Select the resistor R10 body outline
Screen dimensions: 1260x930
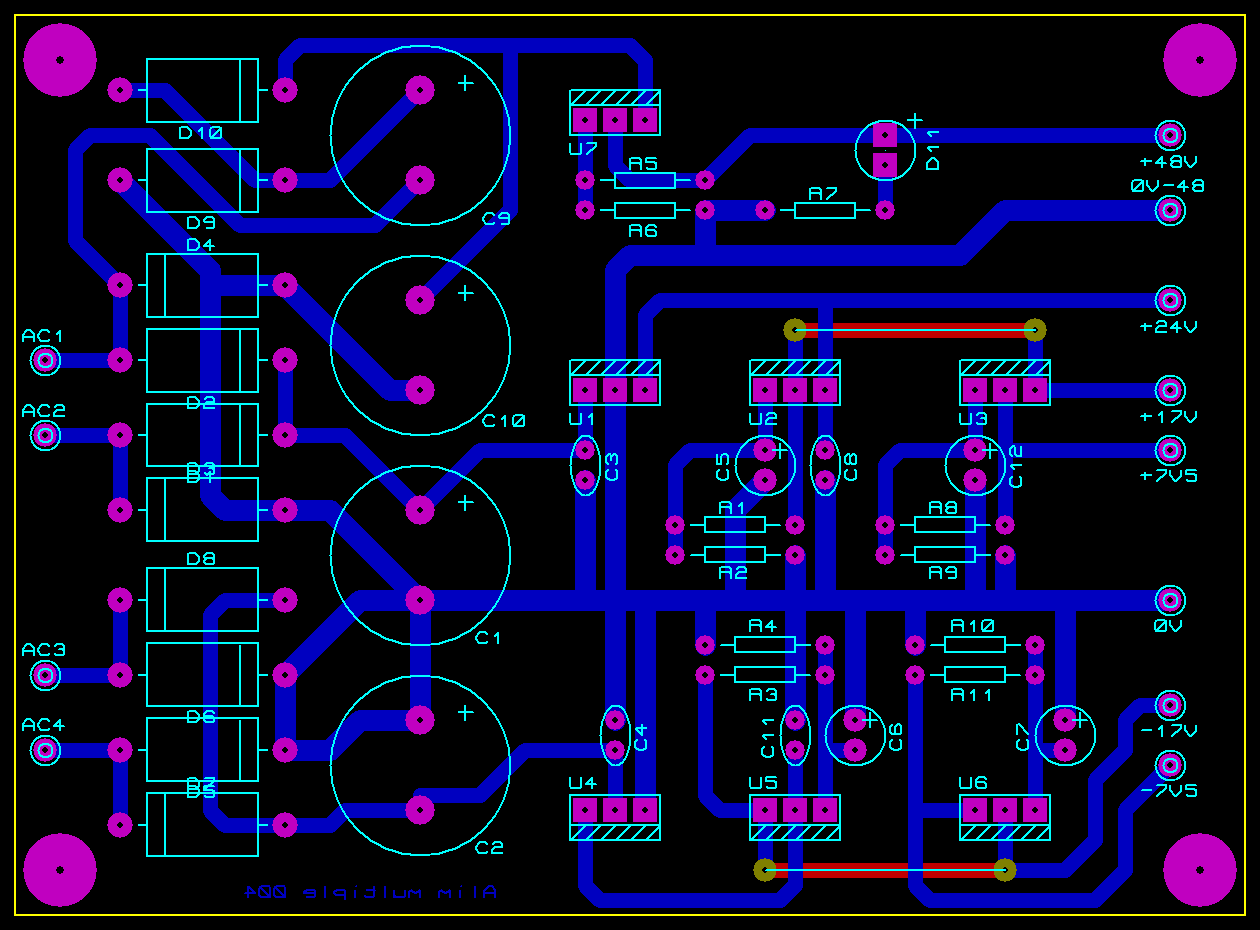point(975,644)
